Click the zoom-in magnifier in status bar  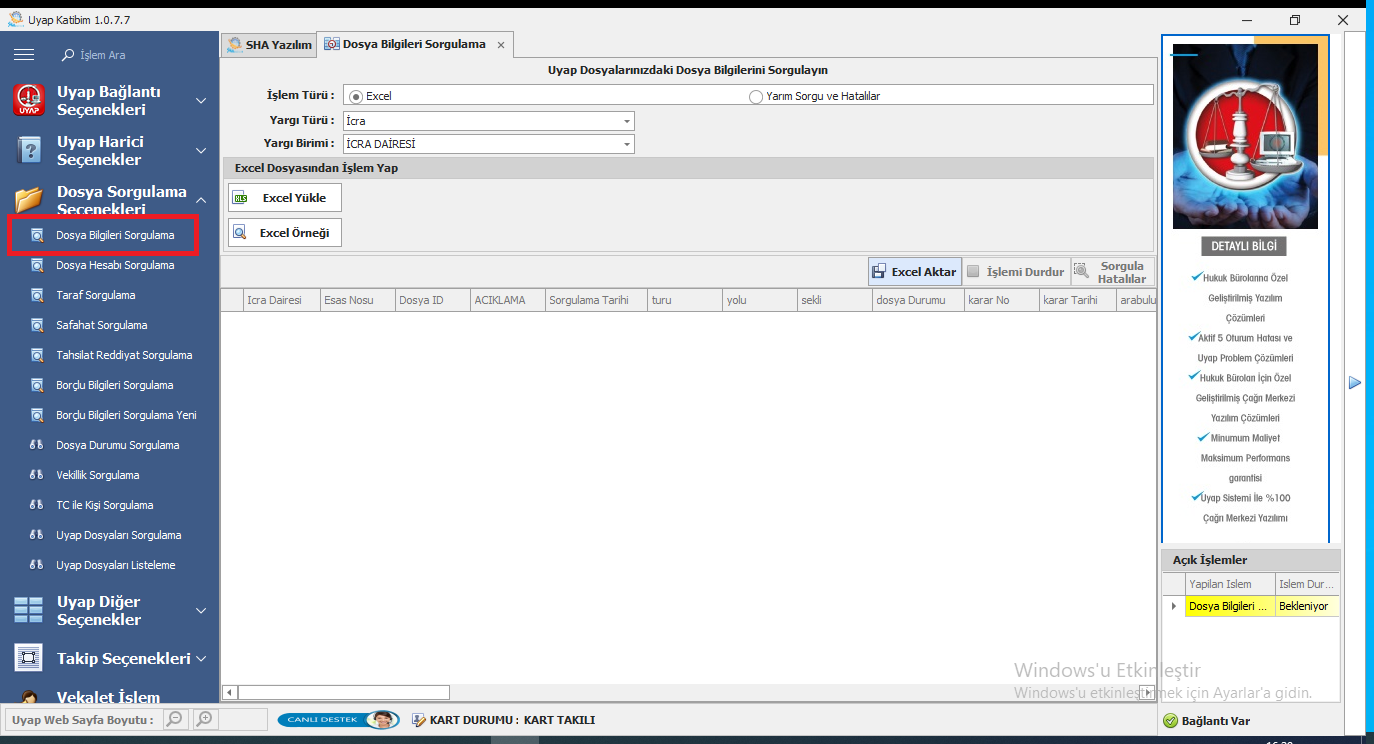[x=204, y=719]
